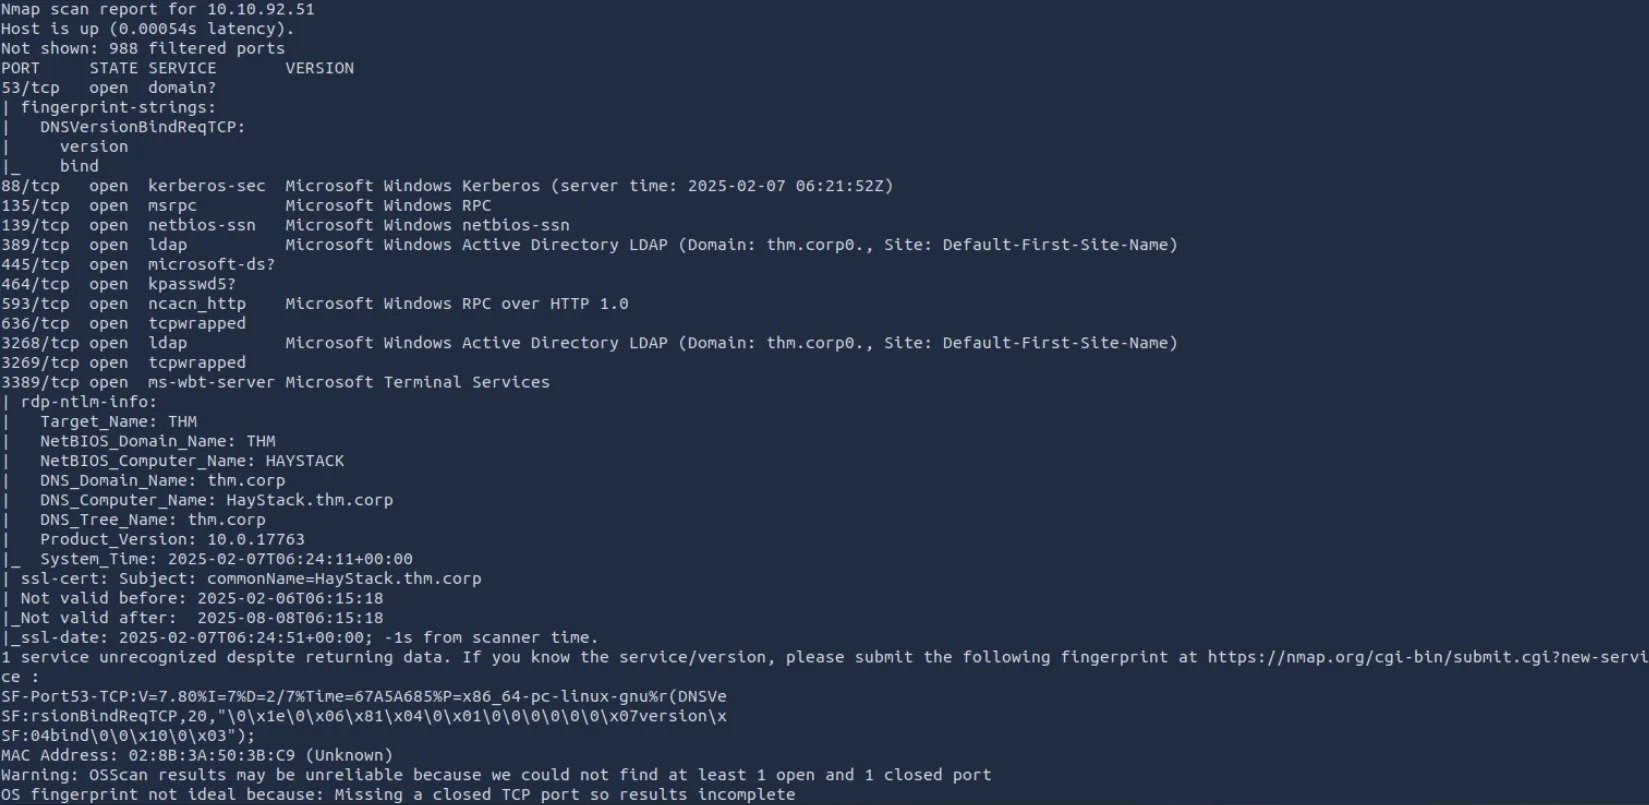Click the Product_Version value 10.0.17763
This screenshot has width=1649, height=805.
coord(255,539)
